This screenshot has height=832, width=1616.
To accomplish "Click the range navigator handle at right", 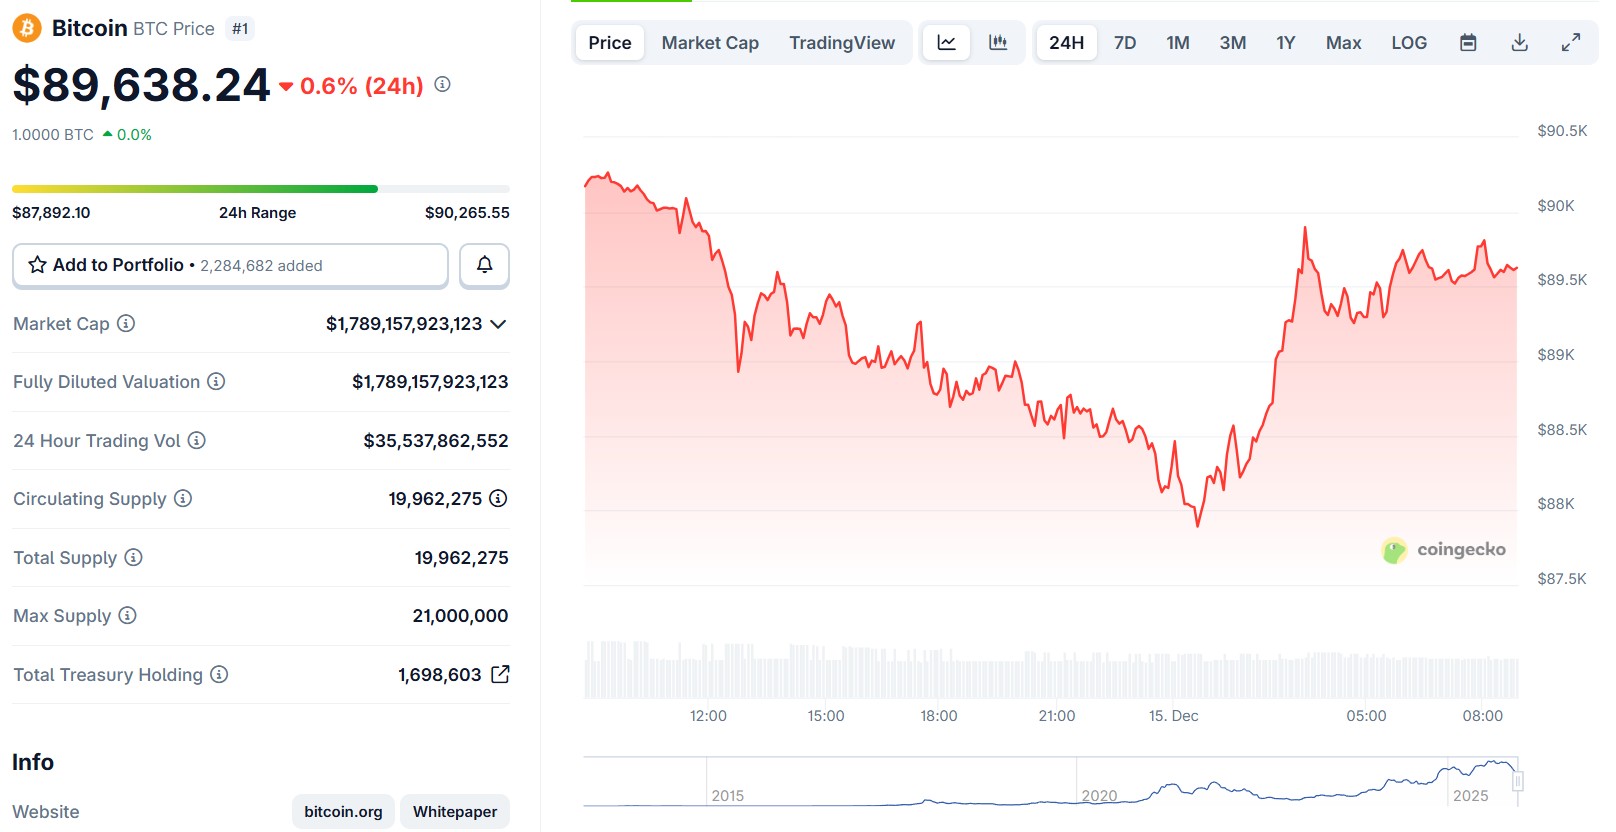I will (x=1518, y=781).
